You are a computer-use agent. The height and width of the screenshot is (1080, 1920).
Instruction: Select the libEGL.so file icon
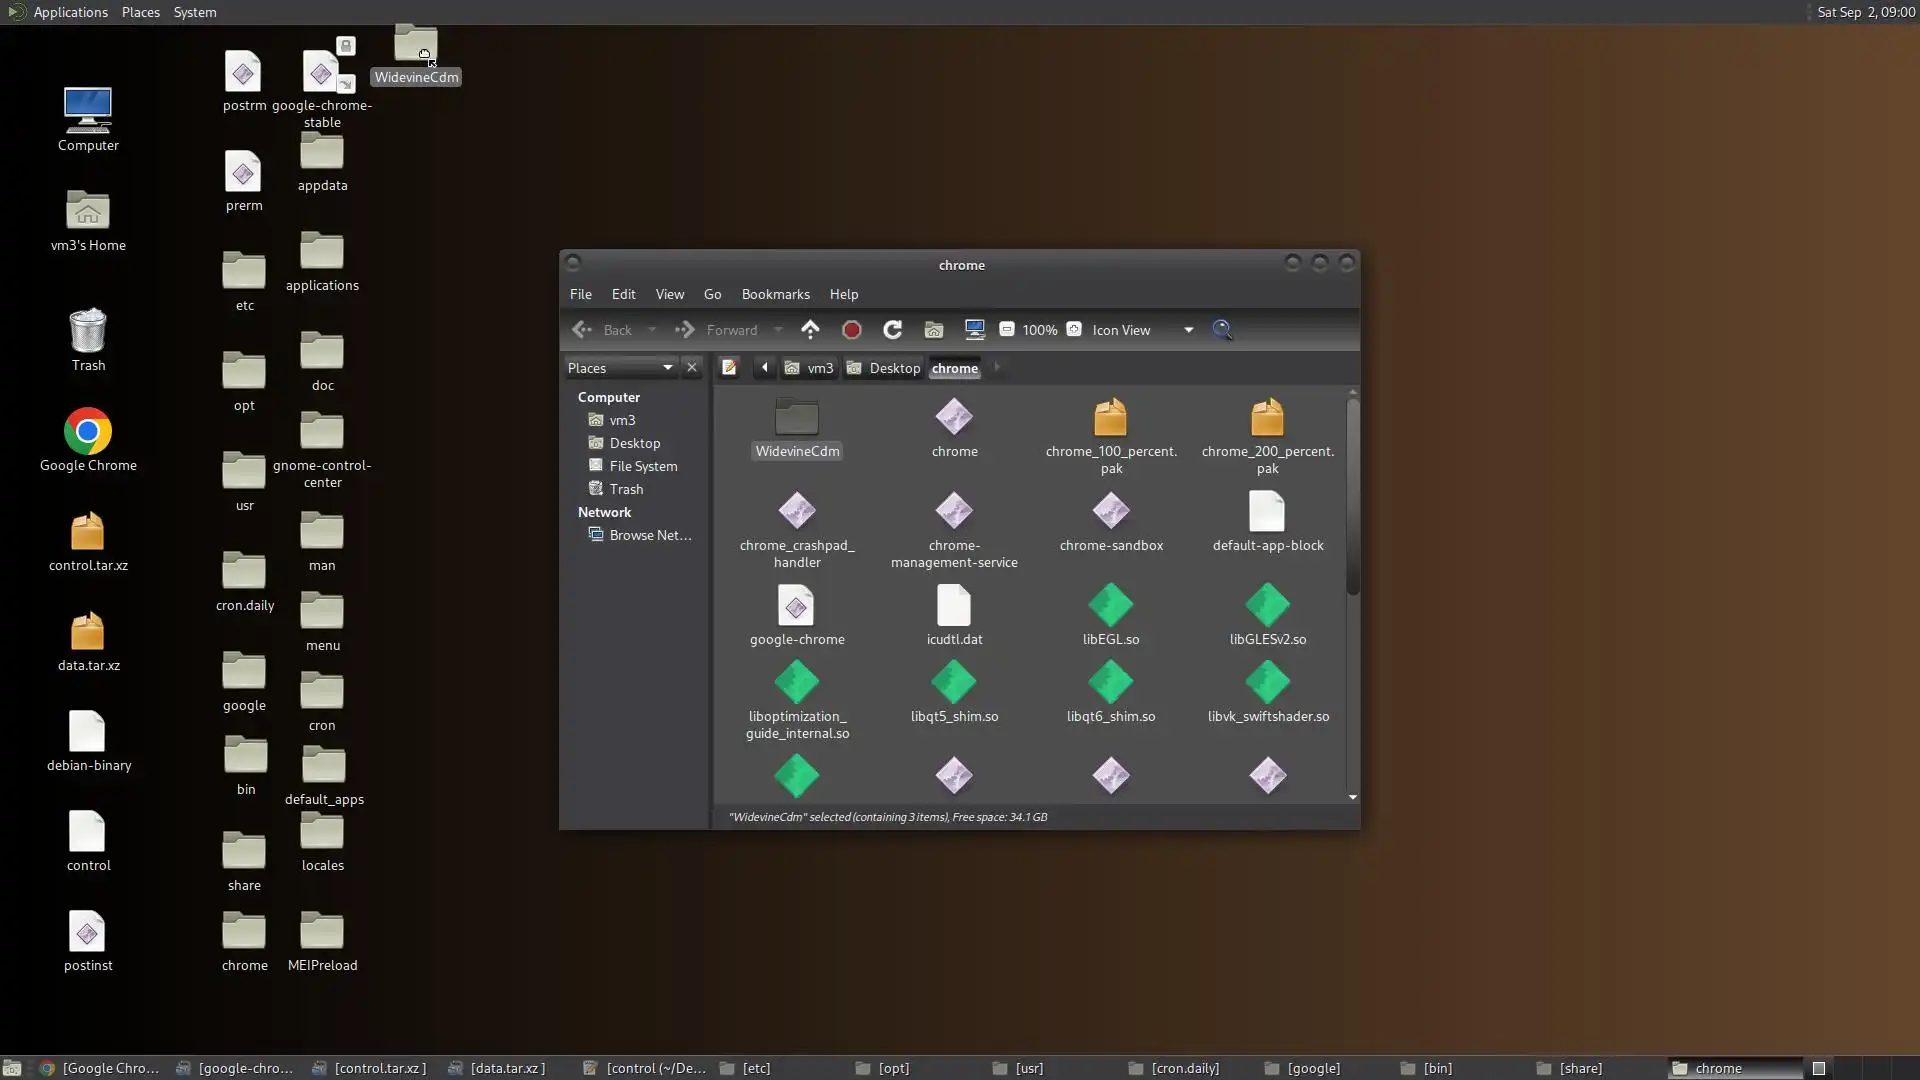pos(1110,607)
